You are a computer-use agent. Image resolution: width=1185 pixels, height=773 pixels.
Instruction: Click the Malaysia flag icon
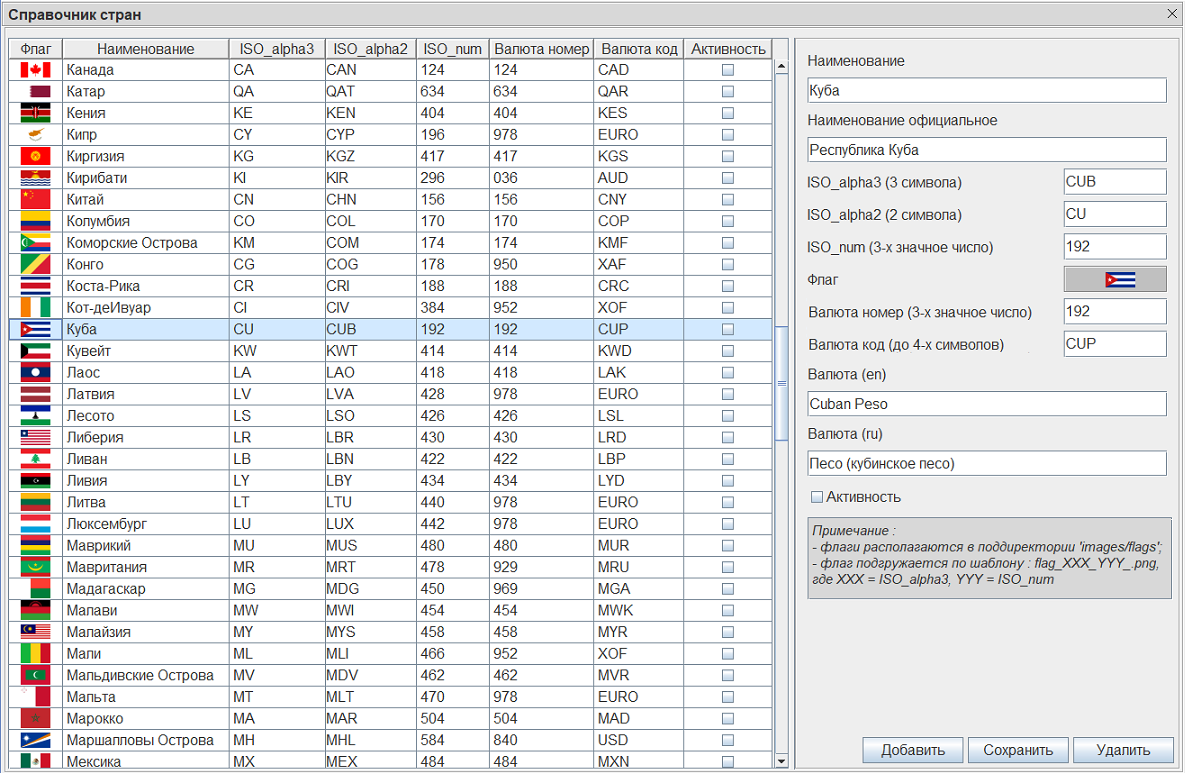pyautogui.click(x=35, y=632)
